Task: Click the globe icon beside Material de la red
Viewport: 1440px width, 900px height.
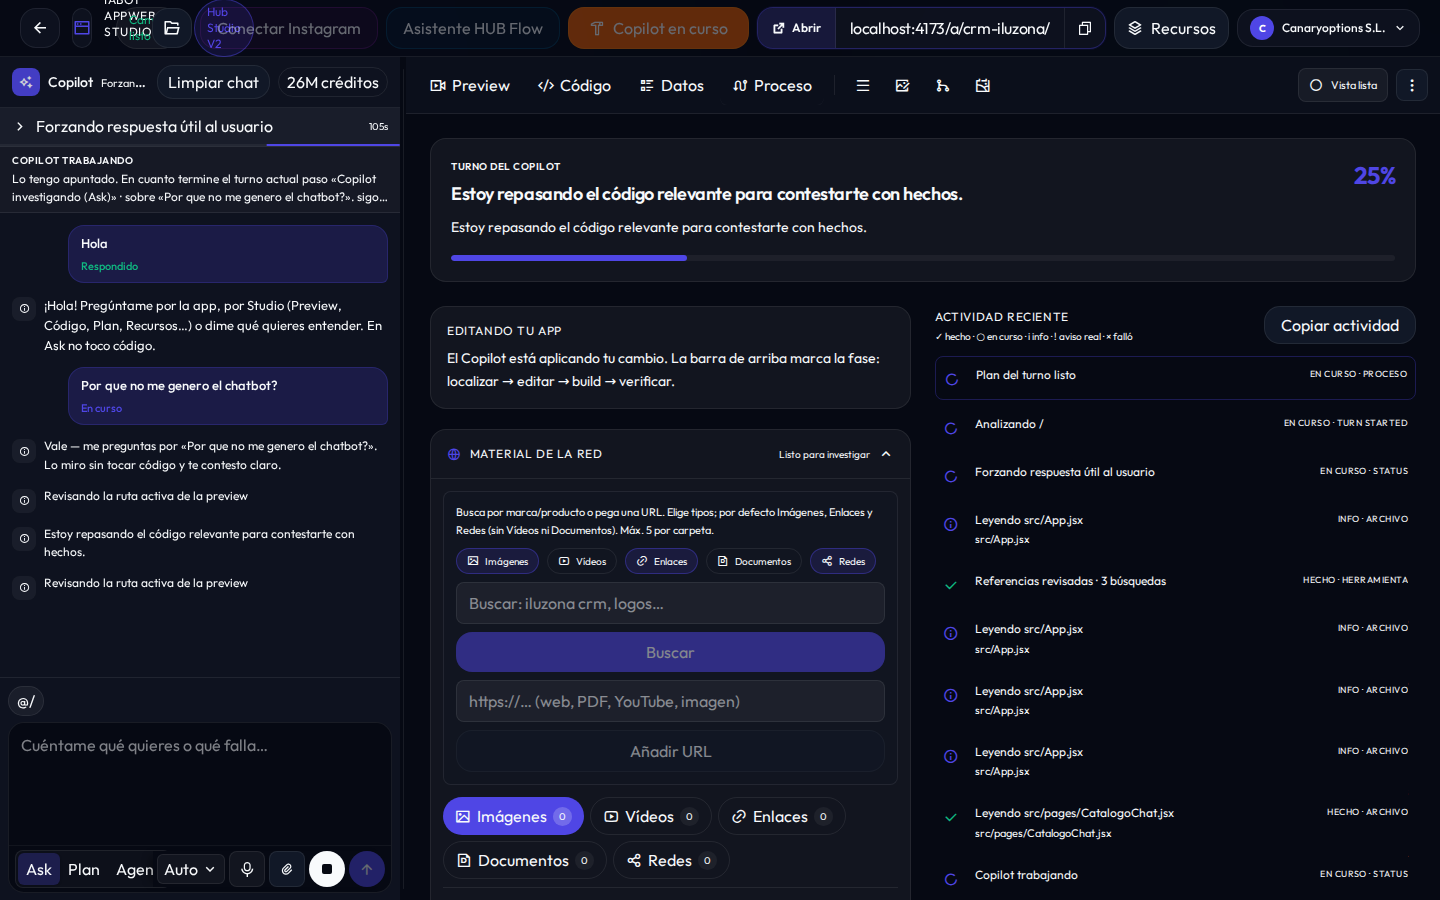Action: coord(454,454)
